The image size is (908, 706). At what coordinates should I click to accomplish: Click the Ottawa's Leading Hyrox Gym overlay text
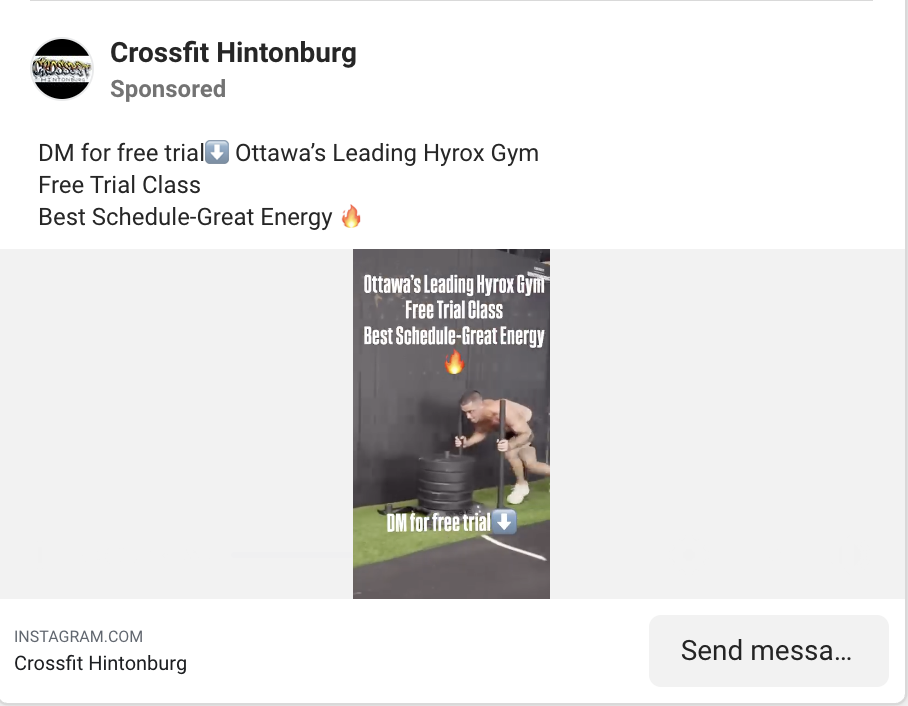pos(452,283)
